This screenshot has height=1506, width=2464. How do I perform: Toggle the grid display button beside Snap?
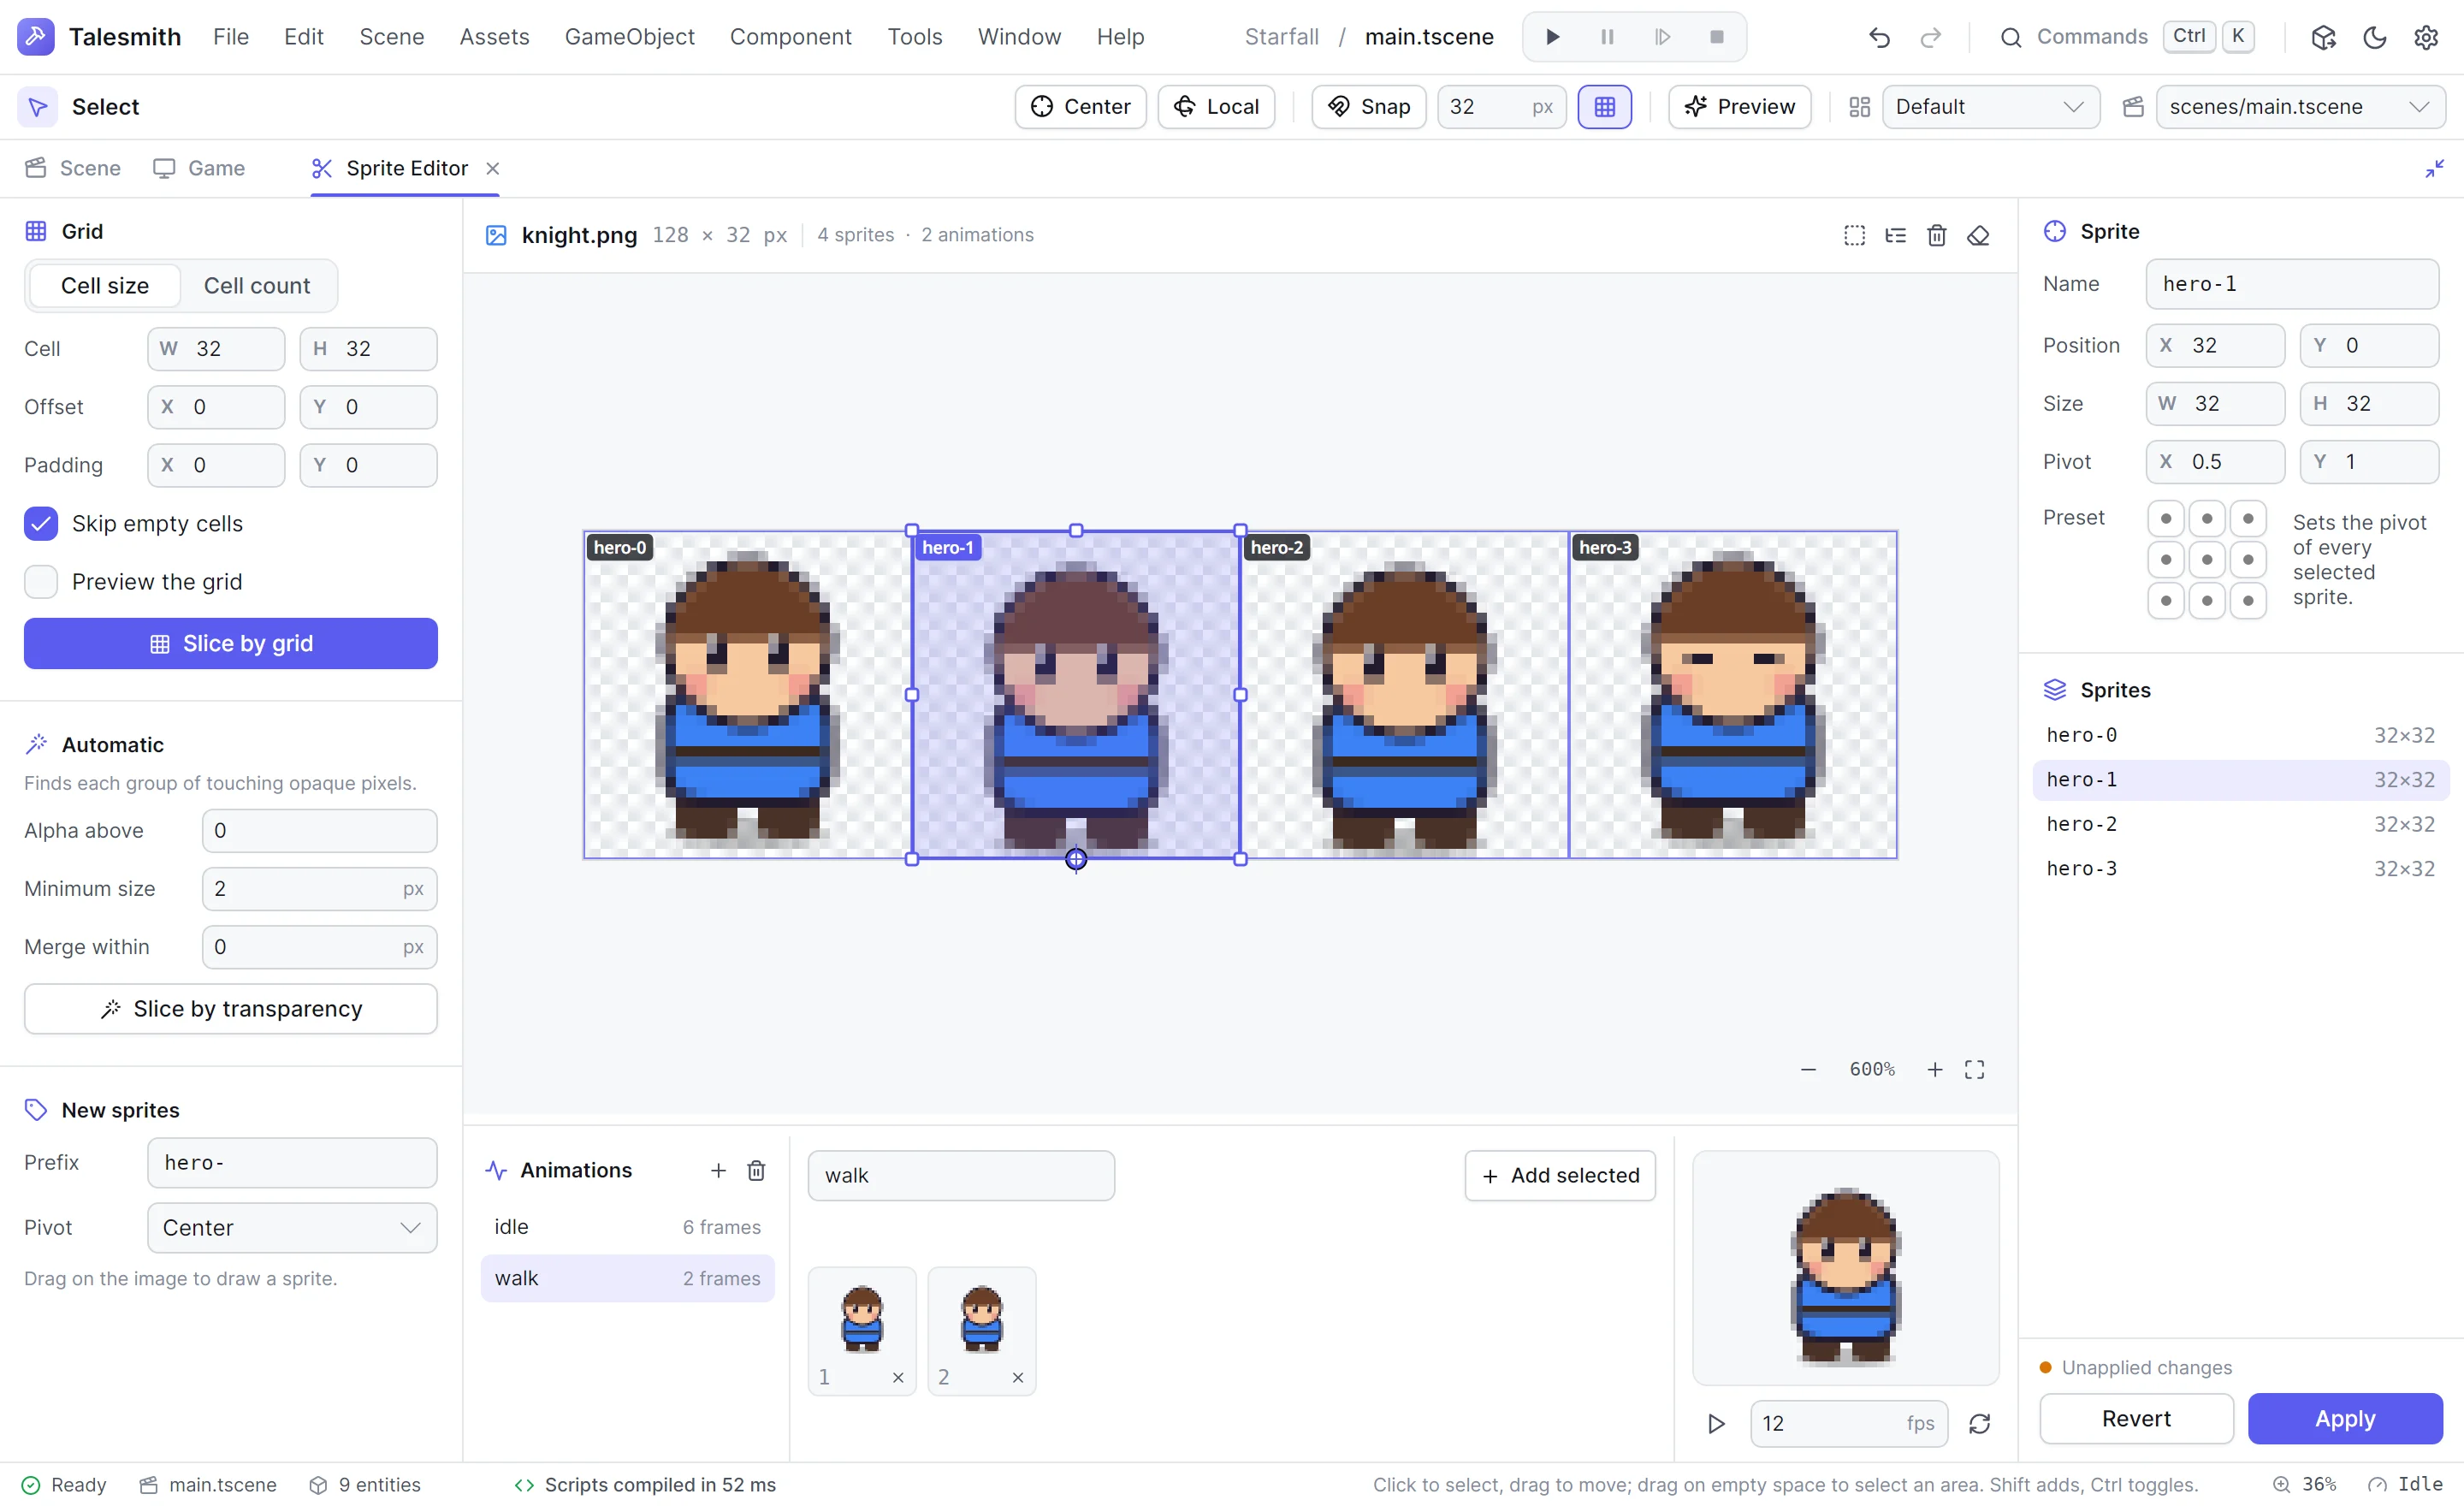(1604, 107)
